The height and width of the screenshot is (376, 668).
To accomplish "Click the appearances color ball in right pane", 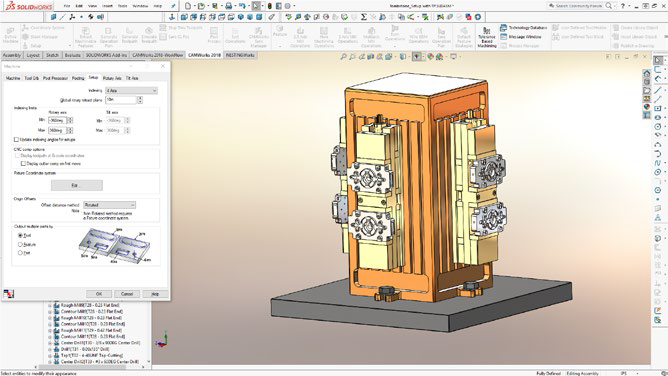I will tap(647, 107).
